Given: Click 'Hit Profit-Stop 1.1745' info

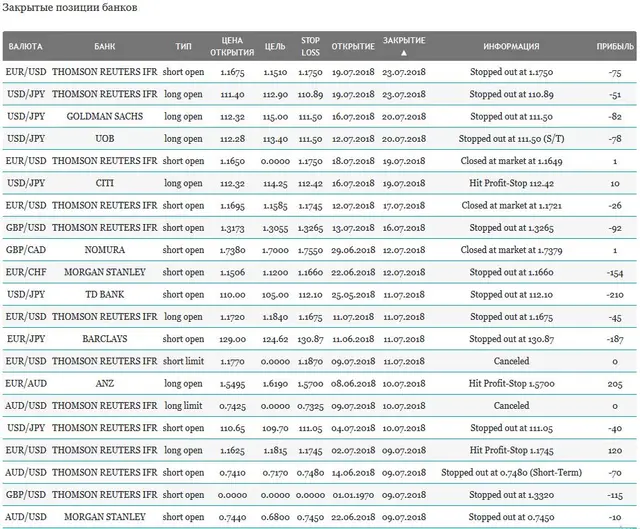Looking at the screenshot, I should pos(511,450).
